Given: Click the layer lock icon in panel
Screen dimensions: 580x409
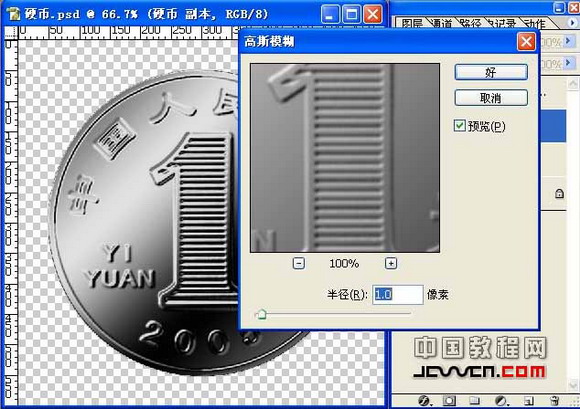Looking at the screenshot, I should pos(559,193).
